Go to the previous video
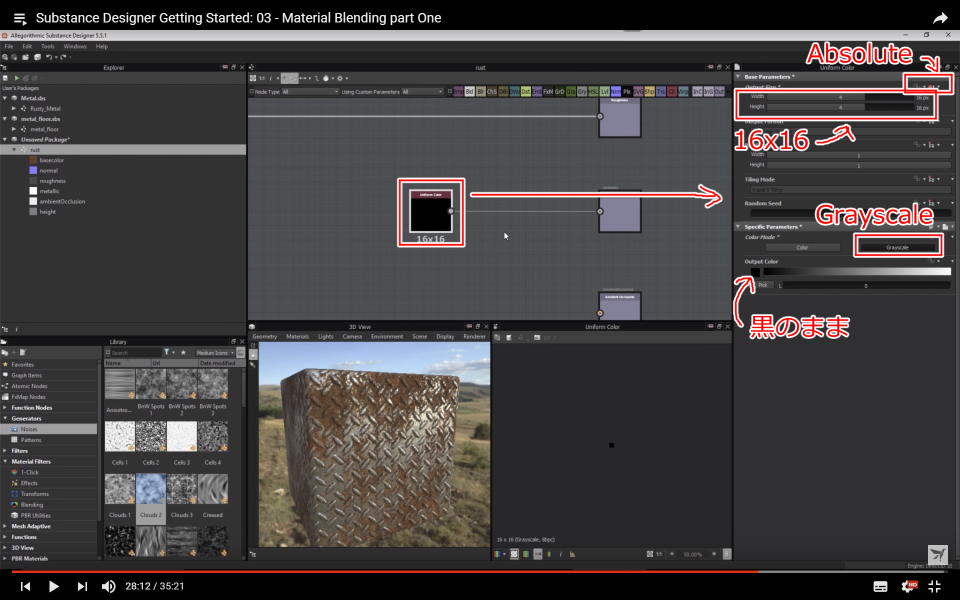Image resolution: width=960 pixels, height=600 pixels. [25, 586]
